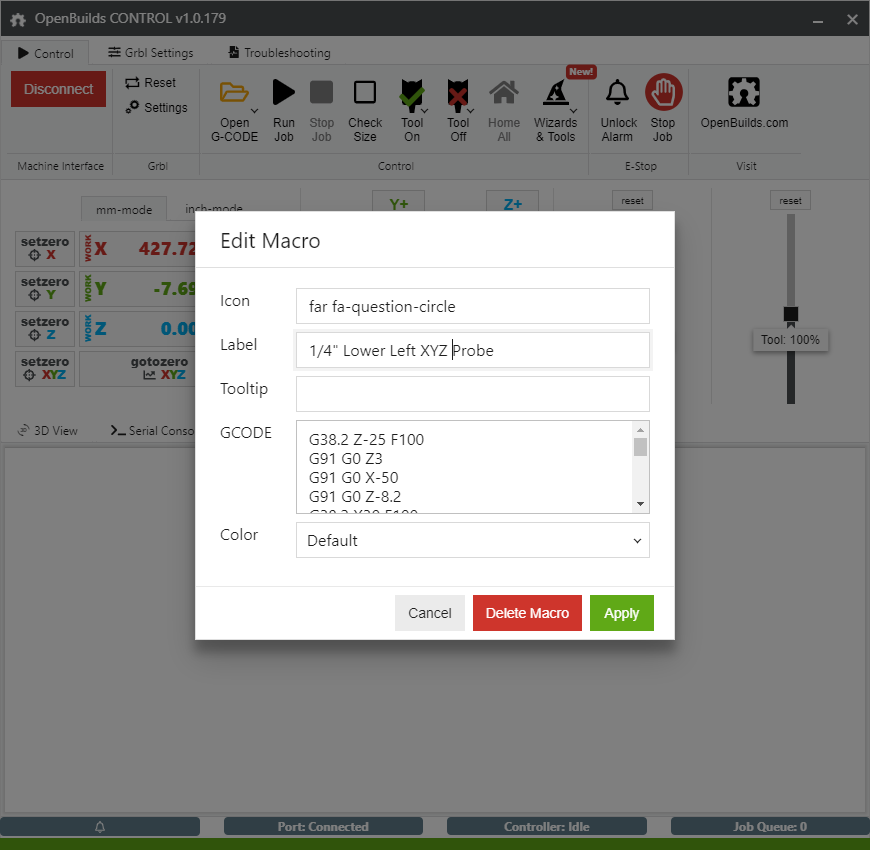Click the Tool 100% slider handle

(x=790, y=314)
